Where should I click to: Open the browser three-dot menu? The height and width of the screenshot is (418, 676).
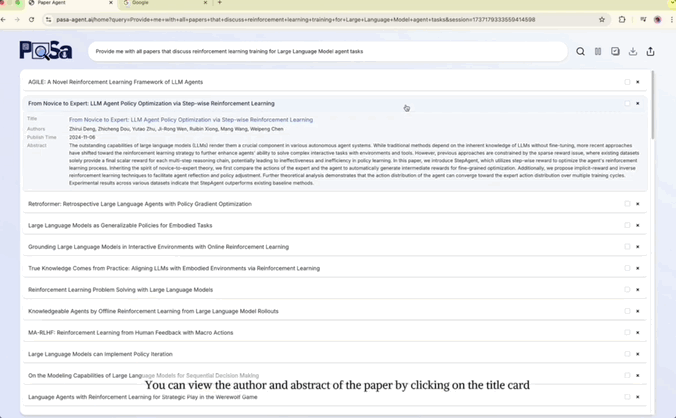pos(672,19)
